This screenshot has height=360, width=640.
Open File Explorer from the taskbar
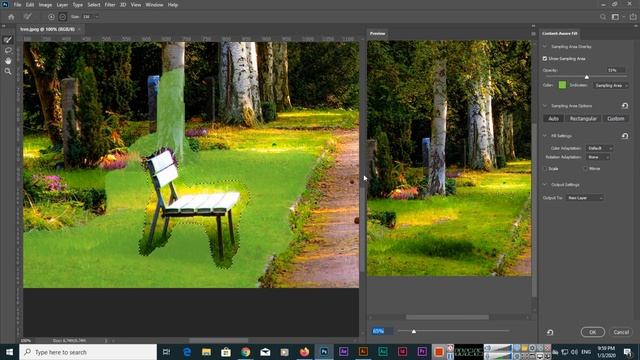pyautogui.click(x=206, y=352)
